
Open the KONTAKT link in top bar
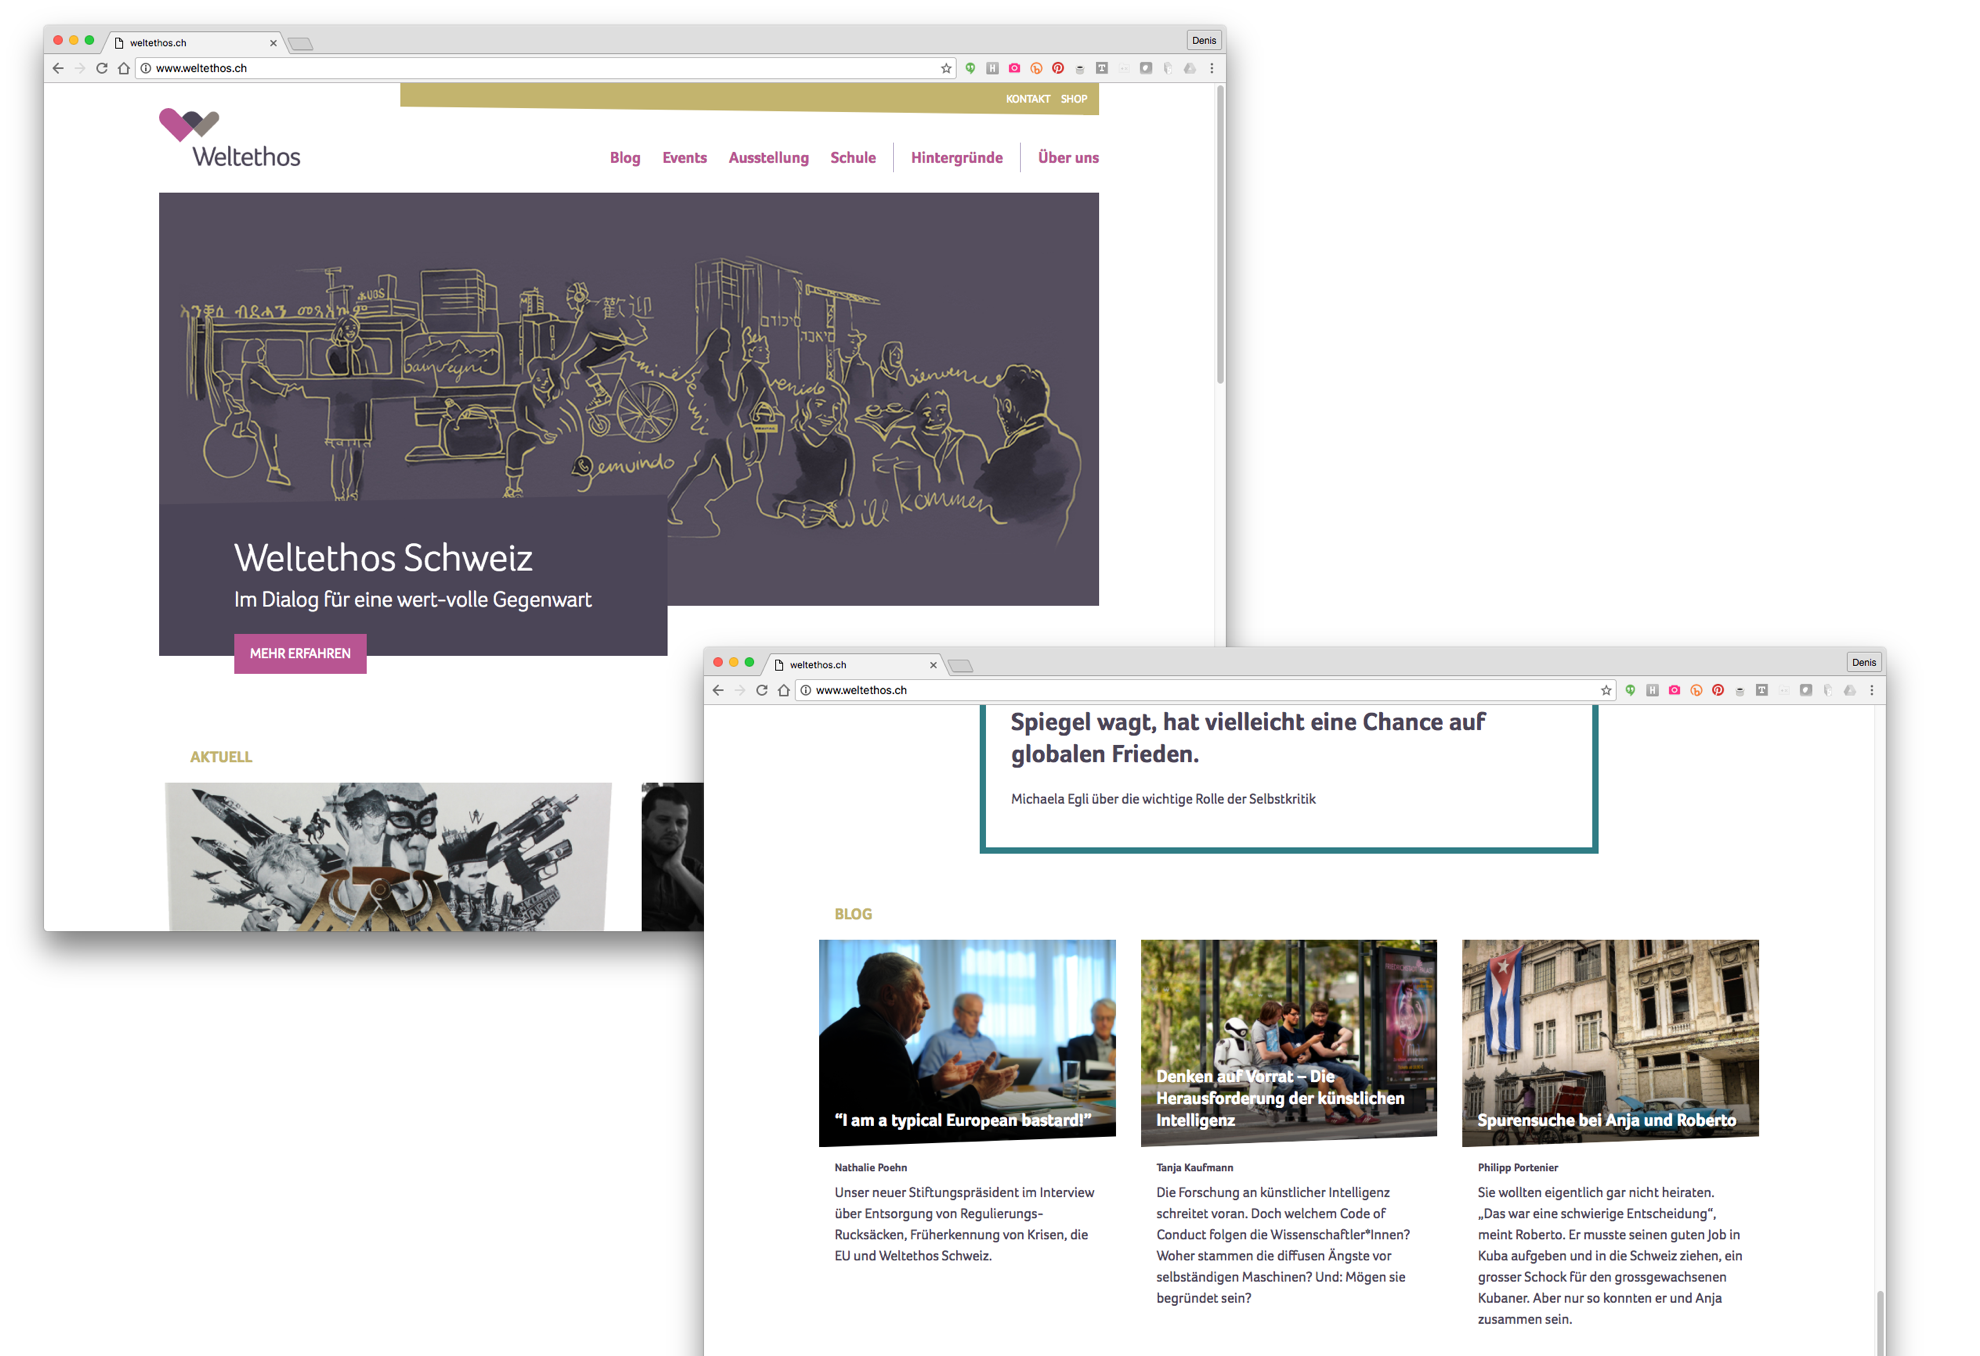(x=1027, y=99)
